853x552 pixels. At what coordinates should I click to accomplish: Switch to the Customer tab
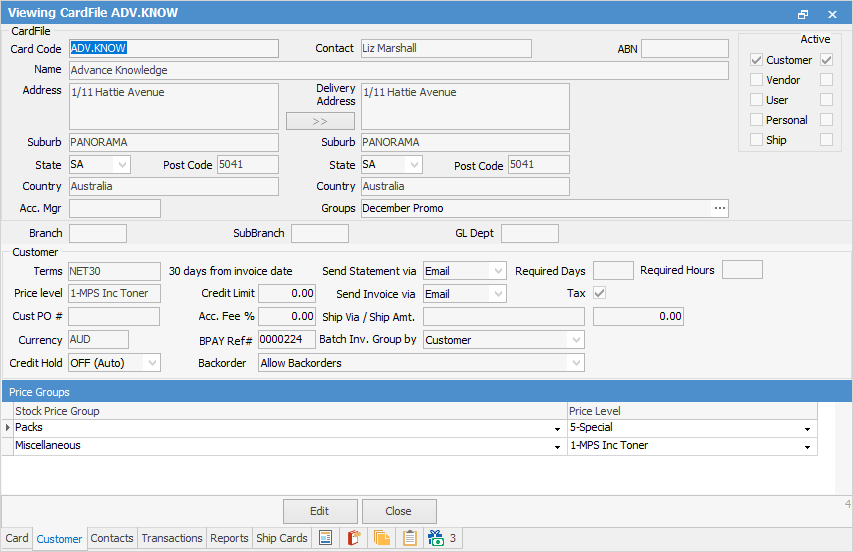[x=59, y=539]
